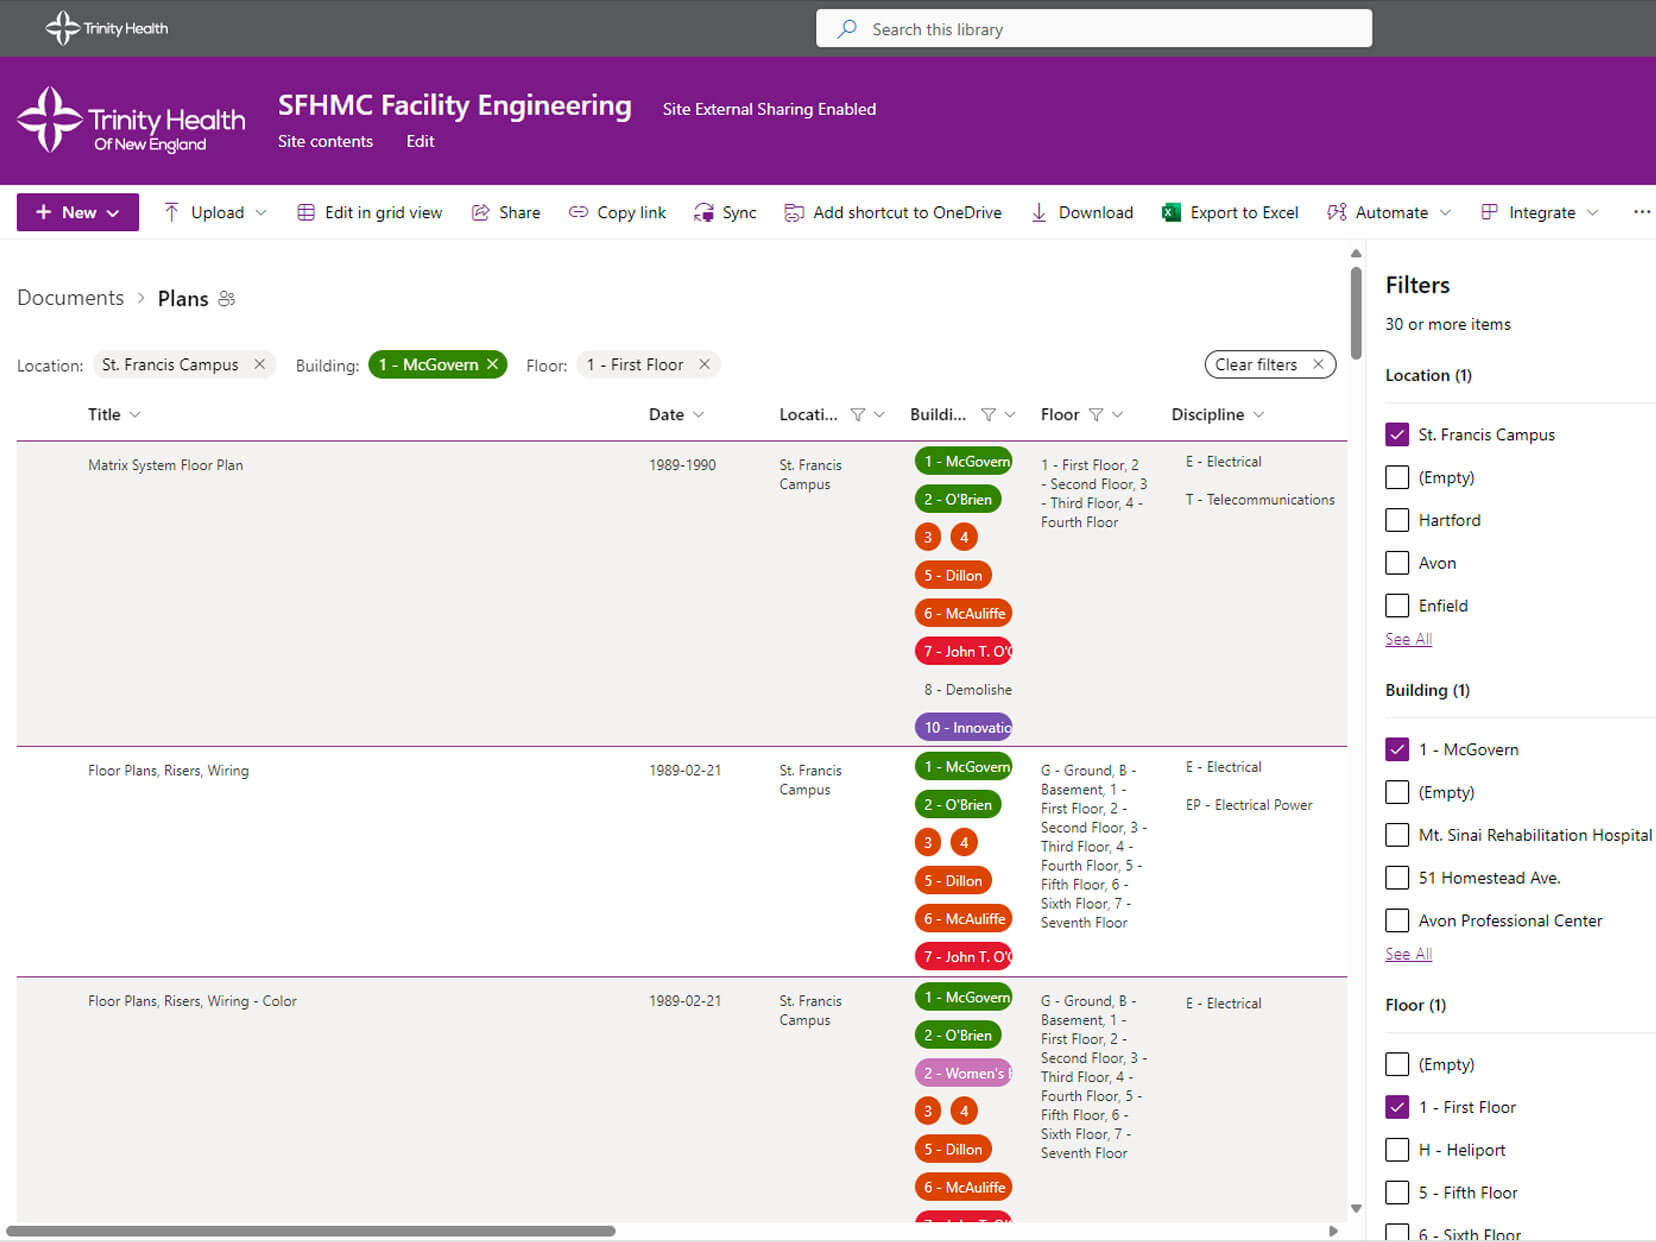Viewport: 1656px width, 1242px height.
Task: Check the Enfield location filter
Action: tap(1397, 605)
